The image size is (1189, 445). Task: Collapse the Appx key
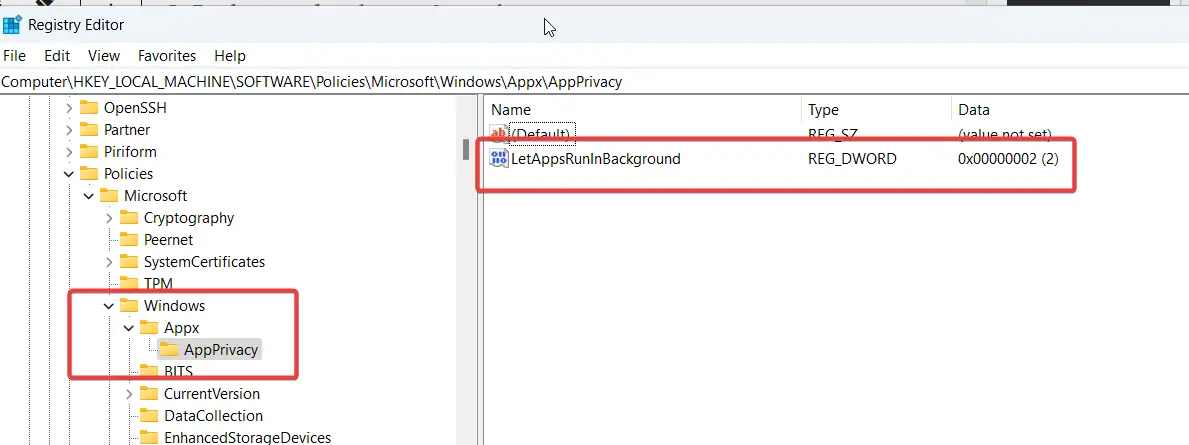(129, 328)
